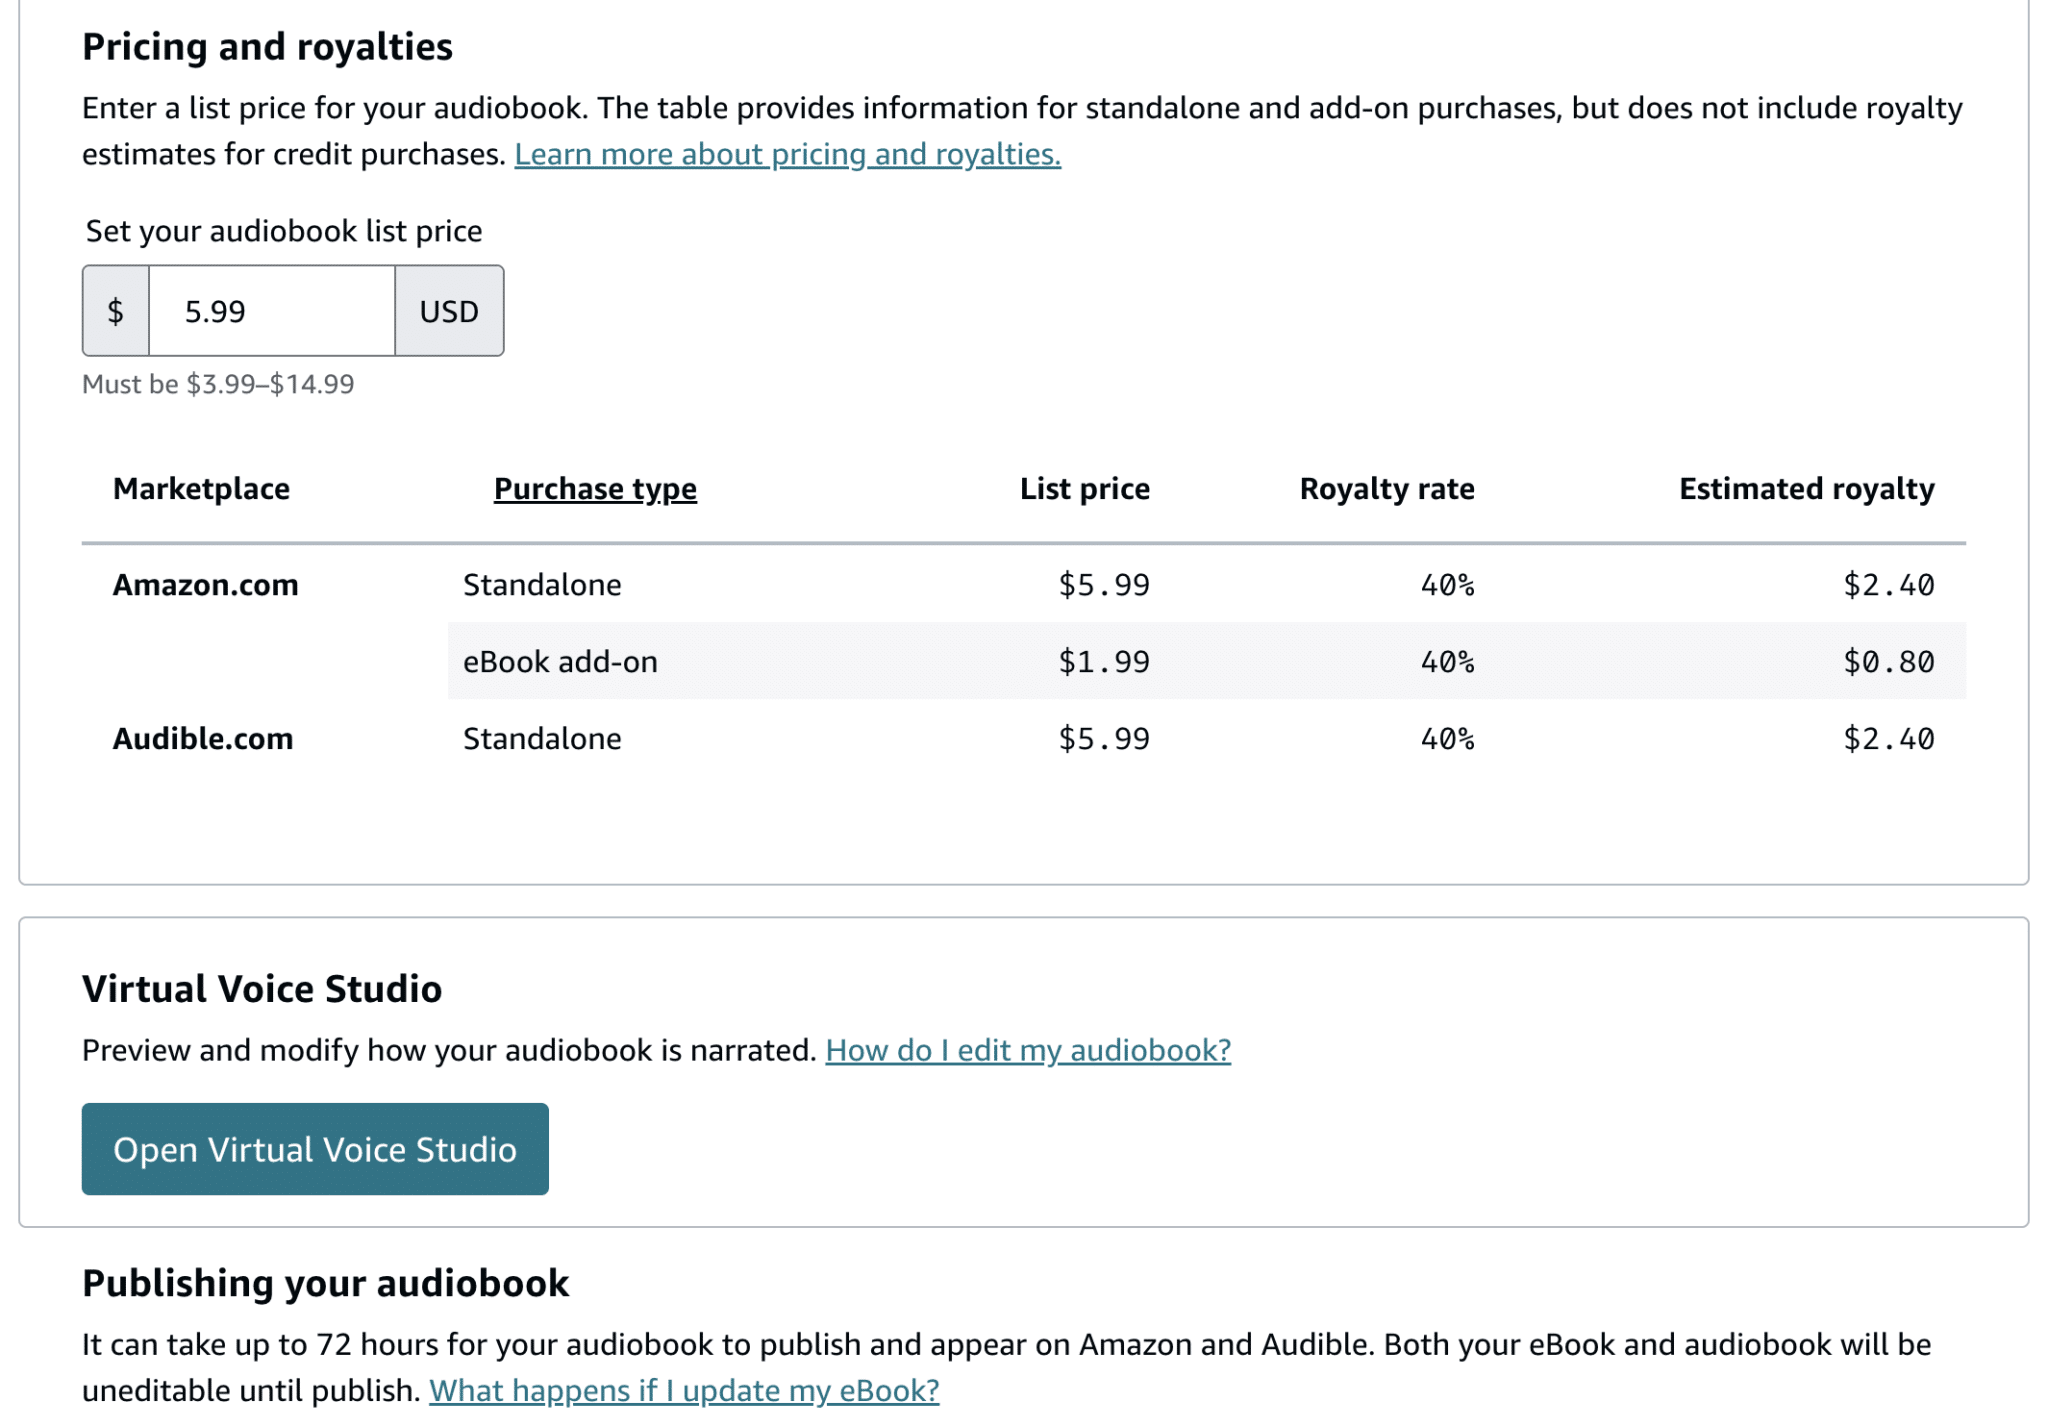Click 40% royalty rate in eBook add-on row
The width and height of the screenshot is (2048, 1427).
coord(1448,662)
